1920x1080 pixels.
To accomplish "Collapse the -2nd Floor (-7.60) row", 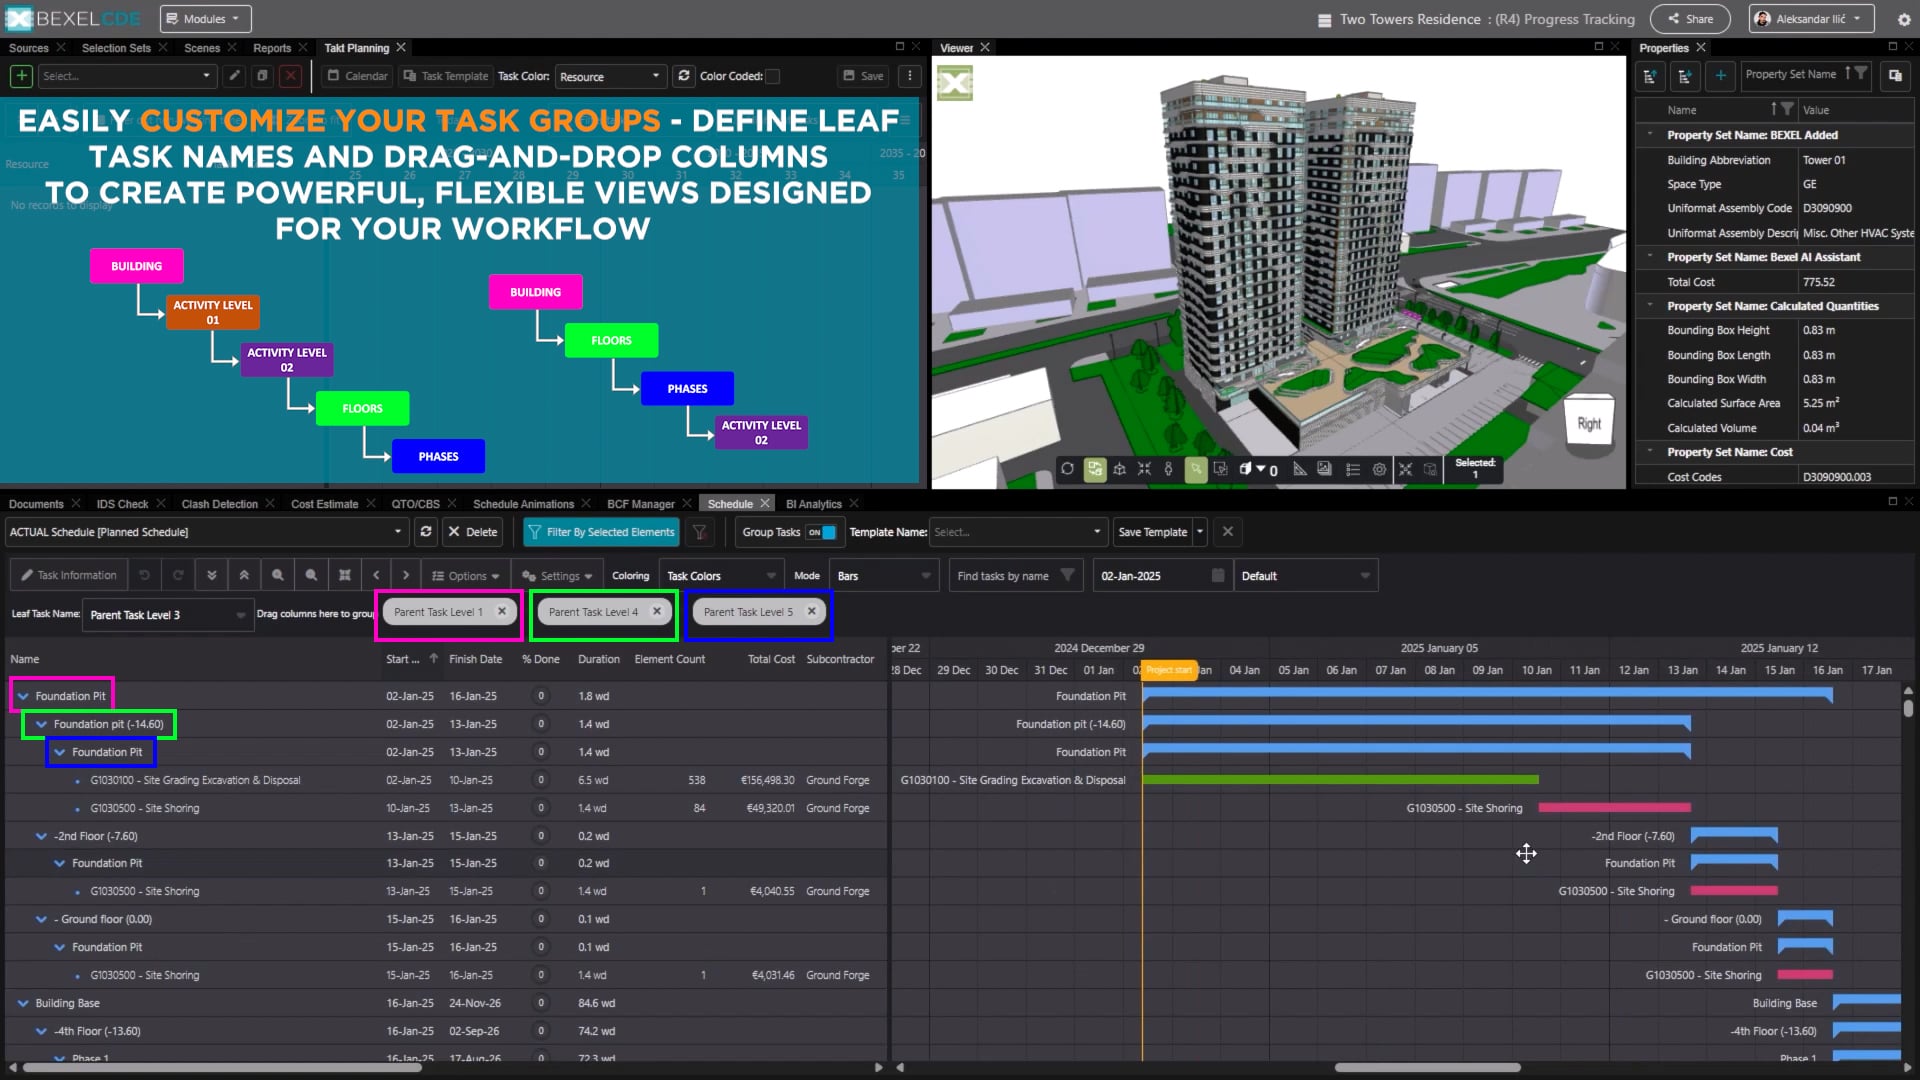I will [41, 836].
